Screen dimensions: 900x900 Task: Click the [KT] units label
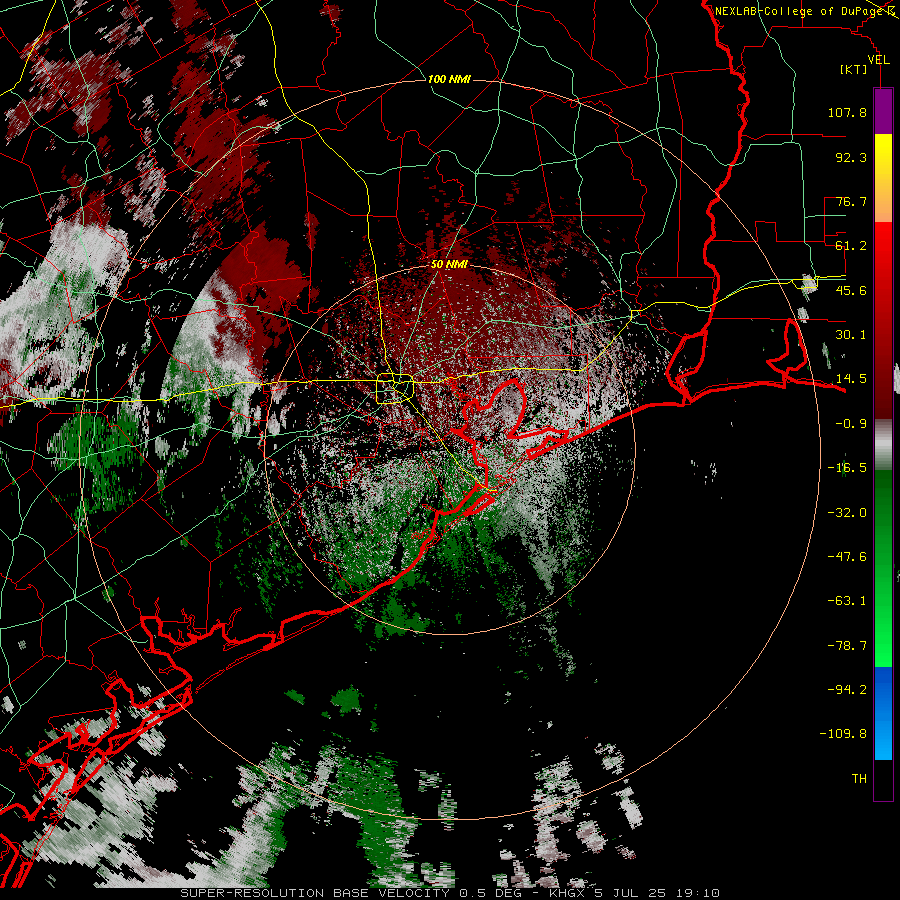click(854, 69)
